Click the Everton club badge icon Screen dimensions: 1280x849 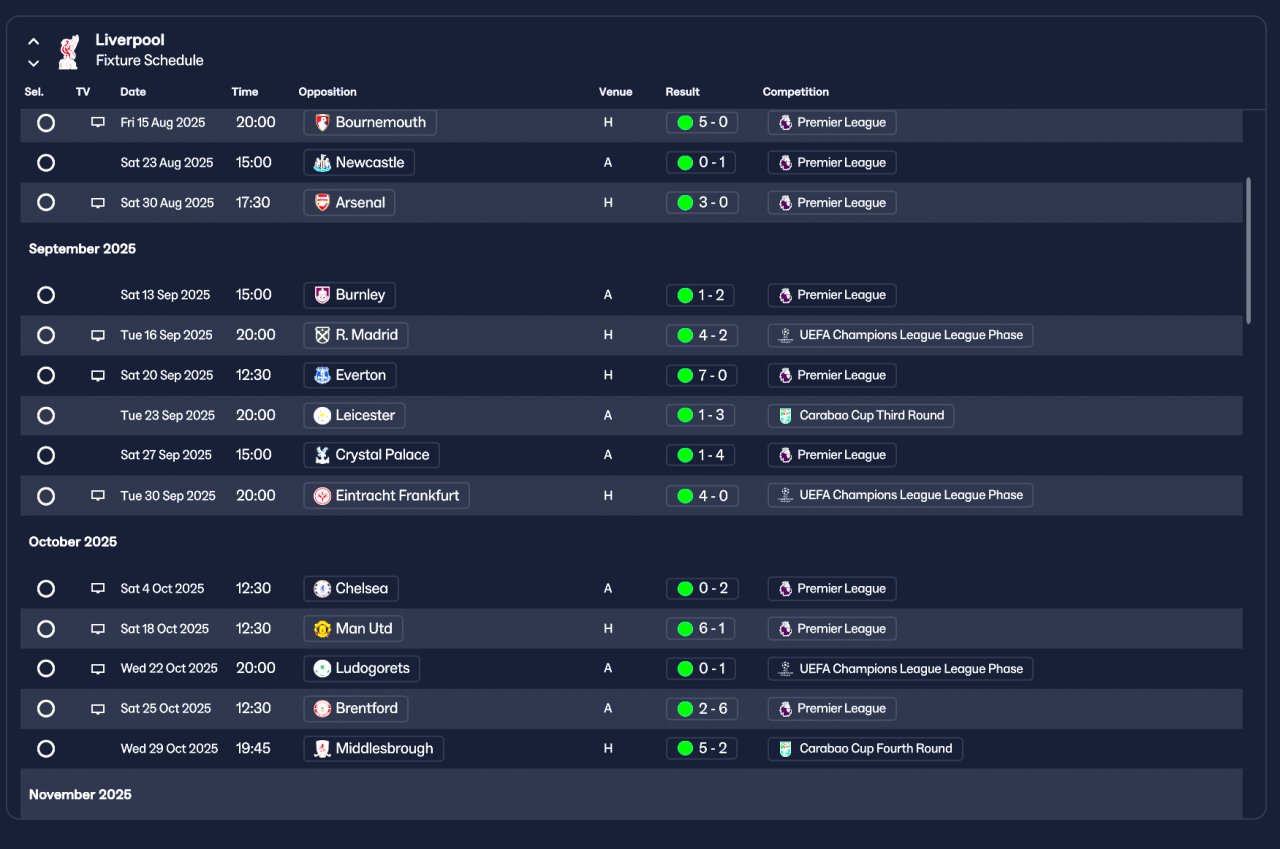[322, 376]
